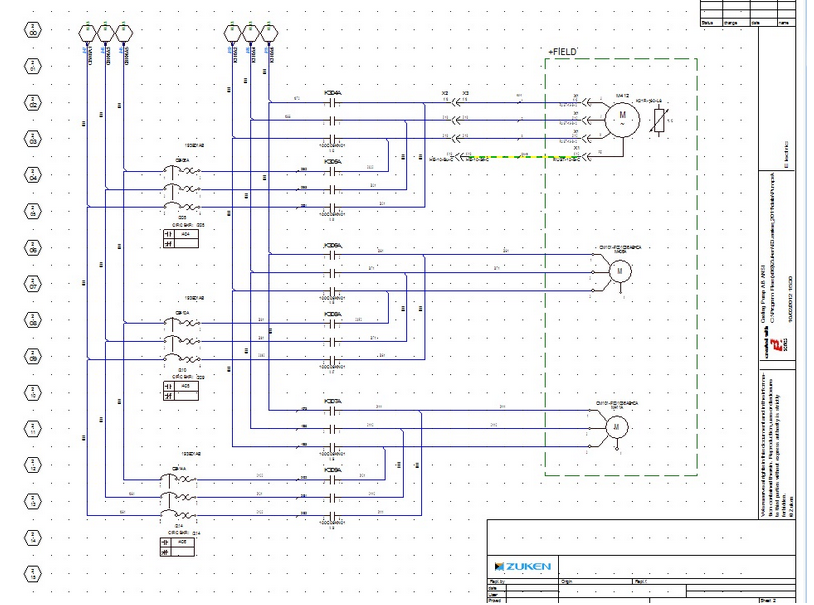Select the first hexagonal off-page reference on left

point(32,30)
